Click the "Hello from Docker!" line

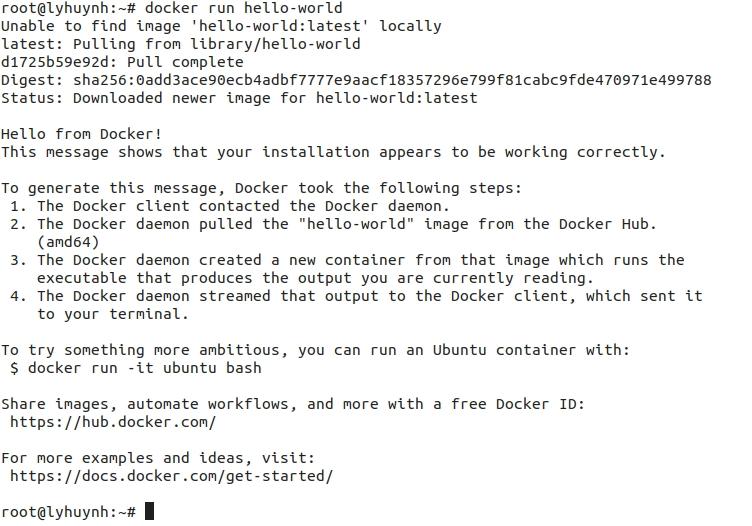[81, 134]
